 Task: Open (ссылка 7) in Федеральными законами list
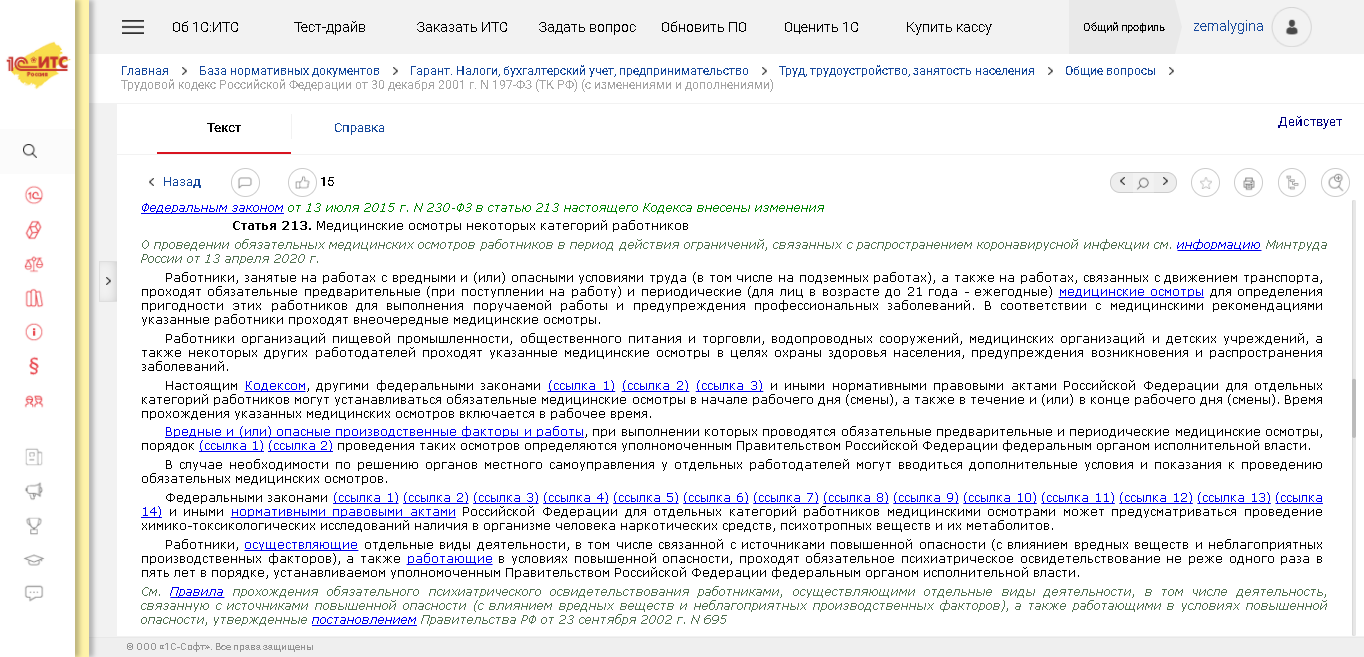[786, 498]
